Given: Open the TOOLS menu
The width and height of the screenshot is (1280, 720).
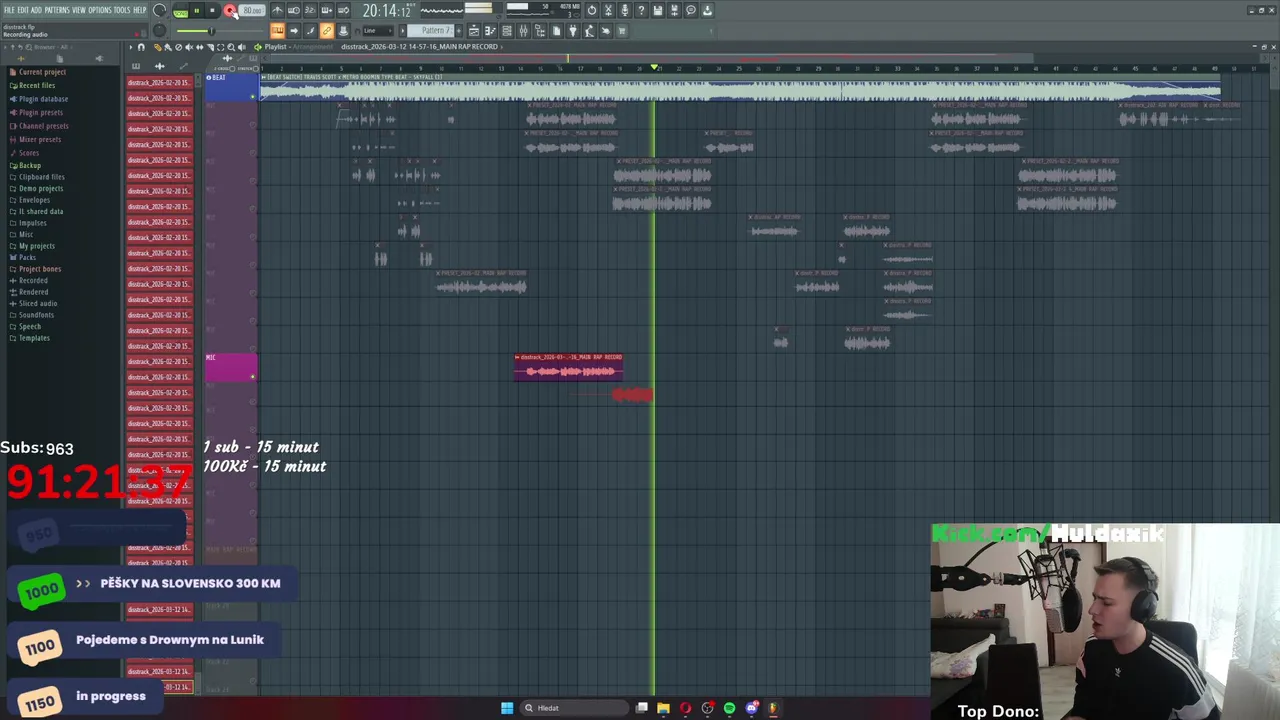Looking at the screenshot, I should click(x=122, y=10).
